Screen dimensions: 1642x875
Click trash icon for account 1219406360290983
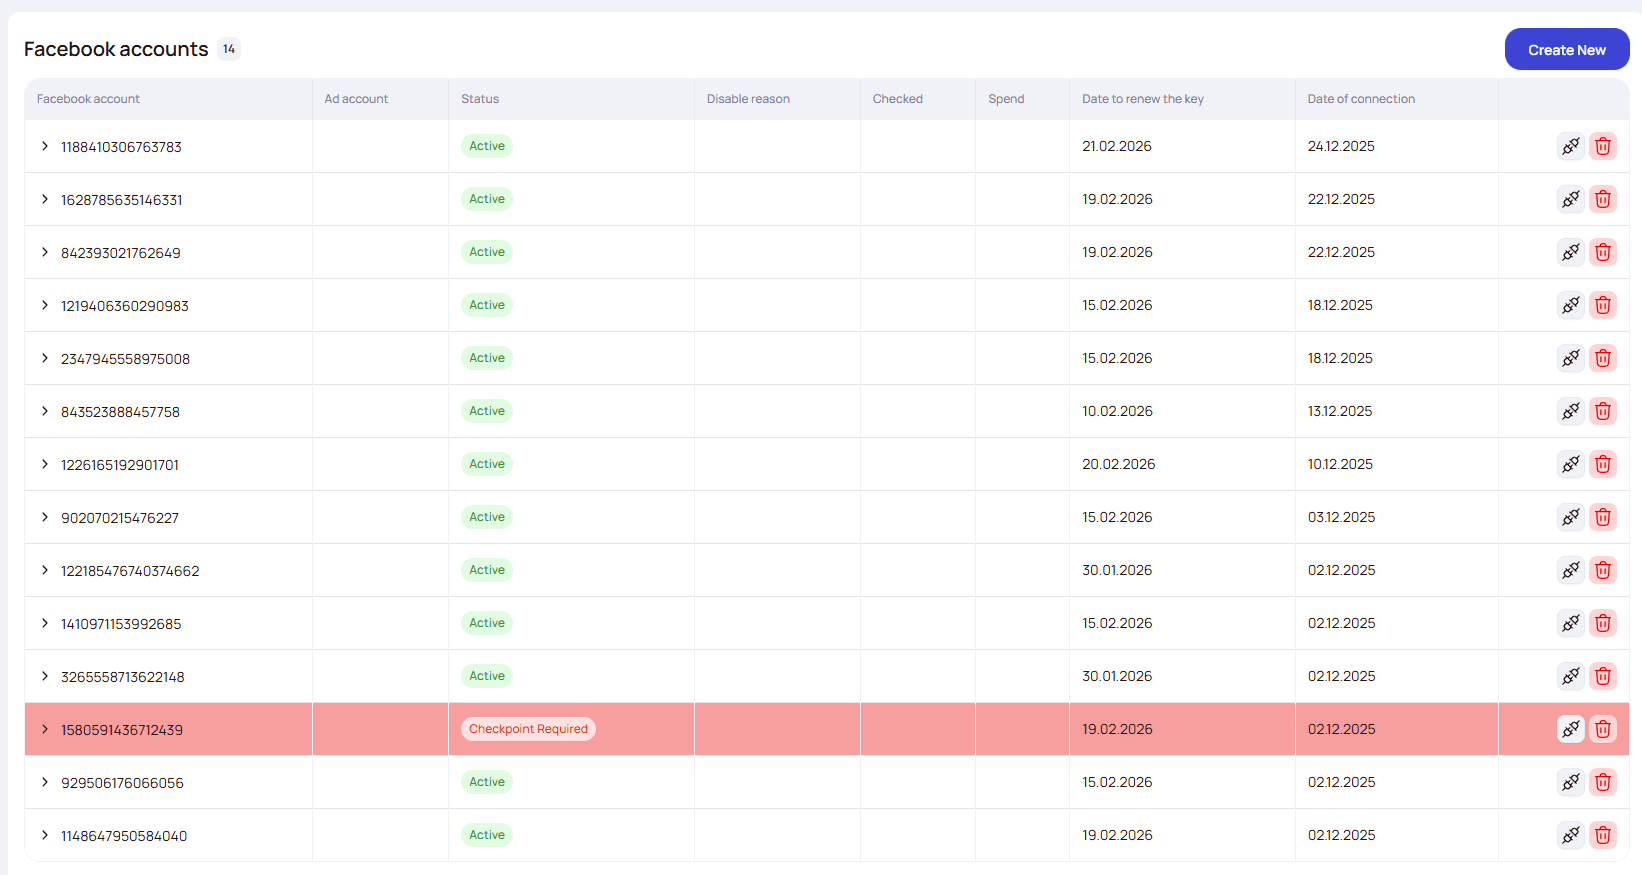tap(1603, 305)
